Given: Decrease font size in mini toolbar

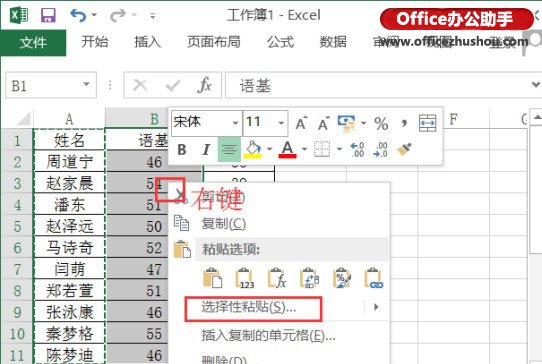Looking at the screenshot, I should point(324,123).
